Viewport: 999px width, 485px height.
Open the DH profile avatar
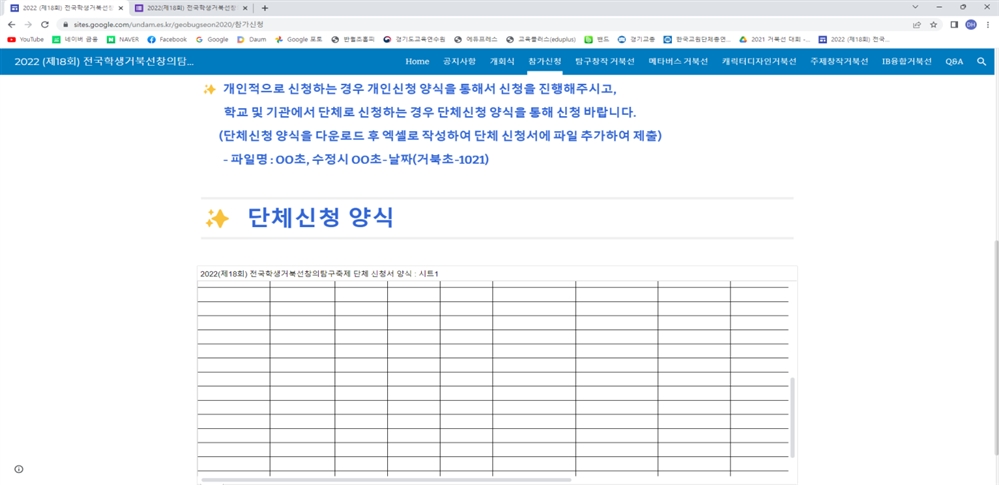coord(970,24)
